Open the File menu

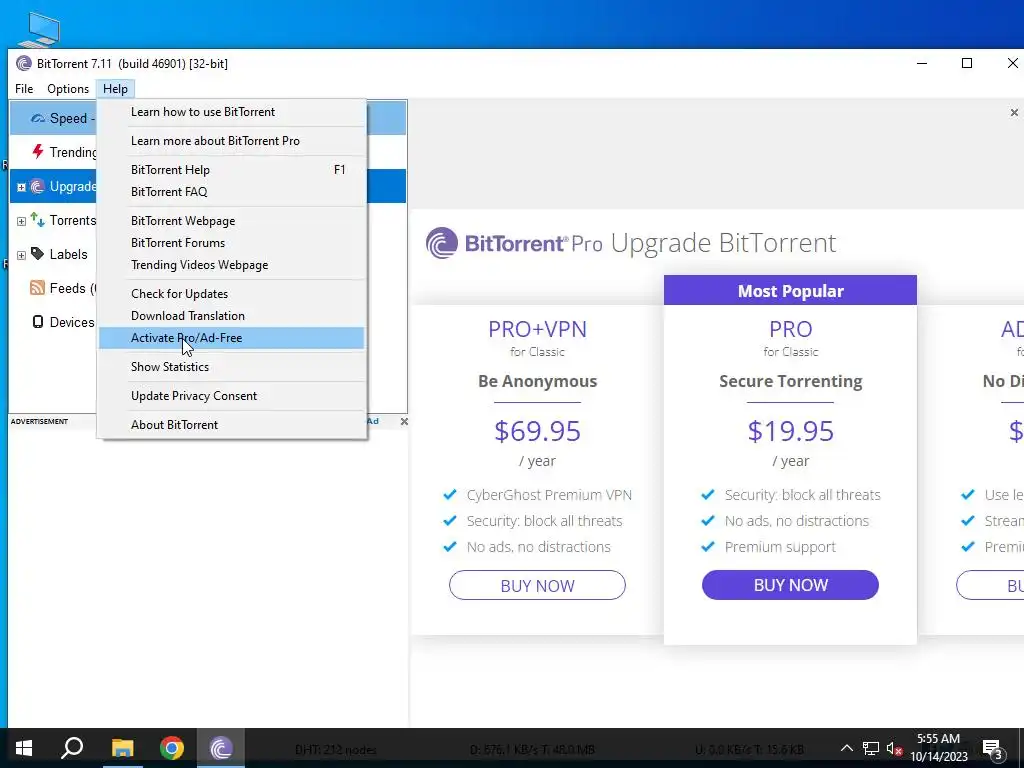(24, 89)
